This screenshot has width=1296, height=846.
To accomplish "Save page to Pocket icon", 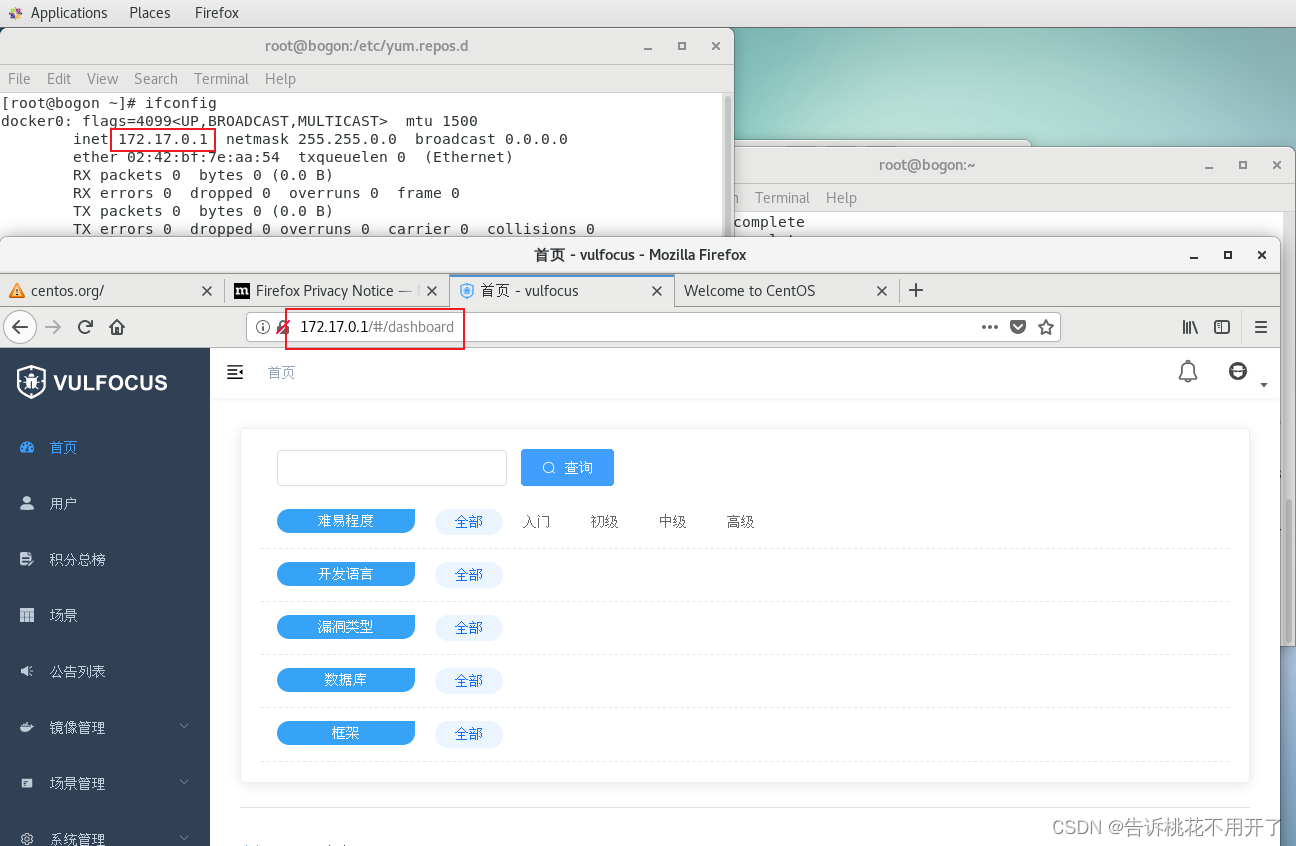I will point(1018,327).
